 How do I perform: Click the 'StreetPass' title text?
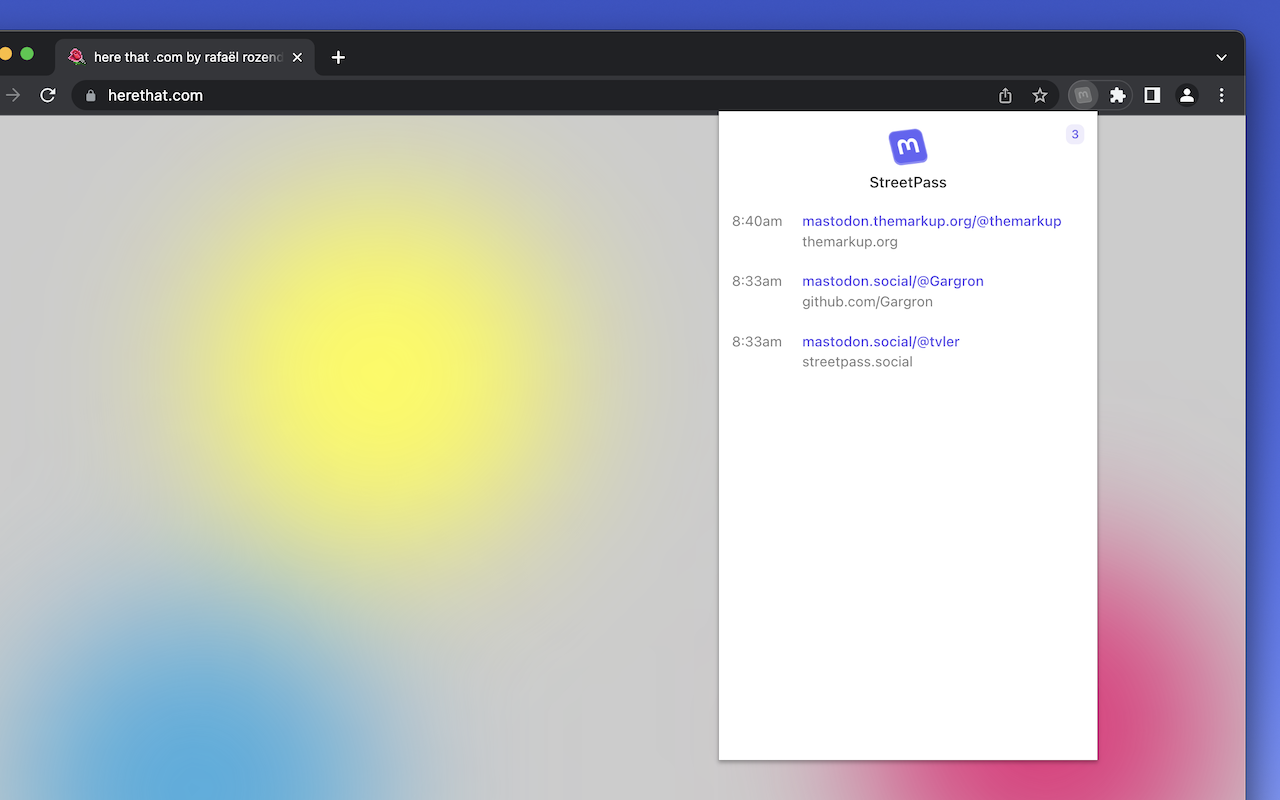[x=908, y=182]
